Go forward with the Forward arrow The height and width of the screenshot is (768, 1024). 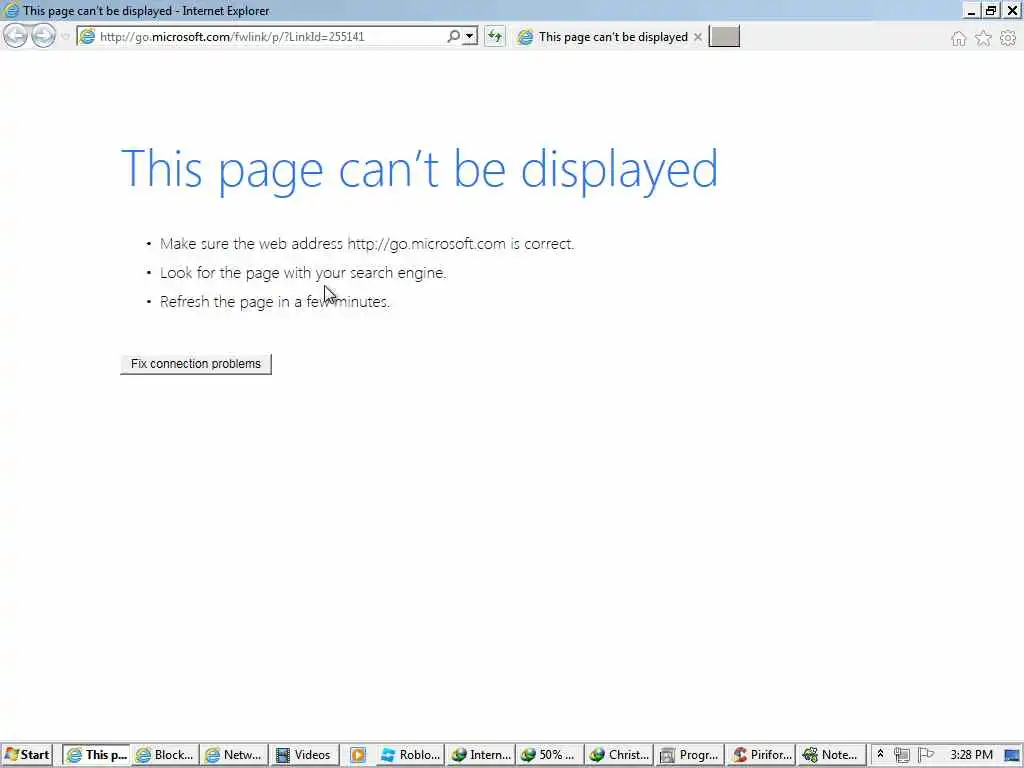click(x=44, y=36)
